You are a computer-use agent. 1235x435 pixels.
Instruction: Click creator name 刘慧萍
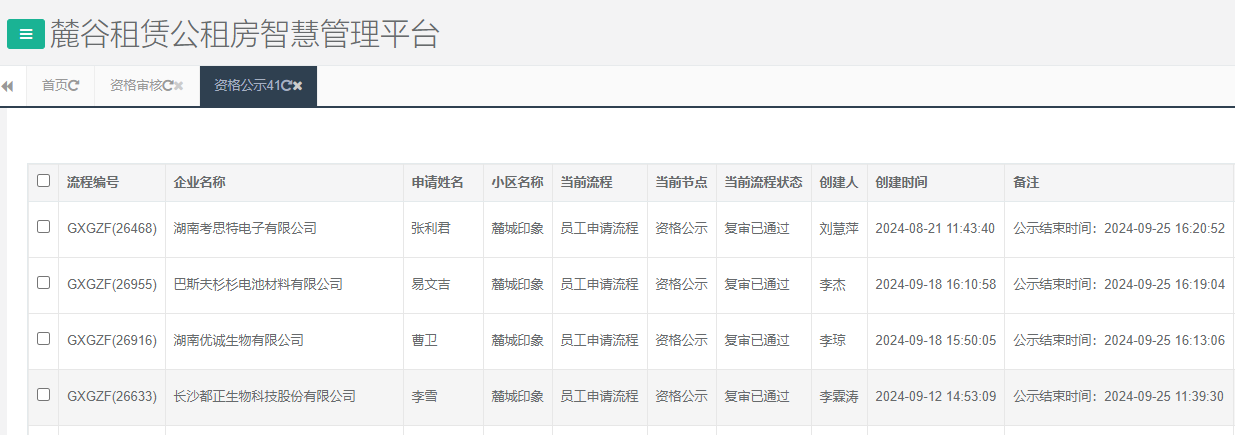[x=839, y=229]
